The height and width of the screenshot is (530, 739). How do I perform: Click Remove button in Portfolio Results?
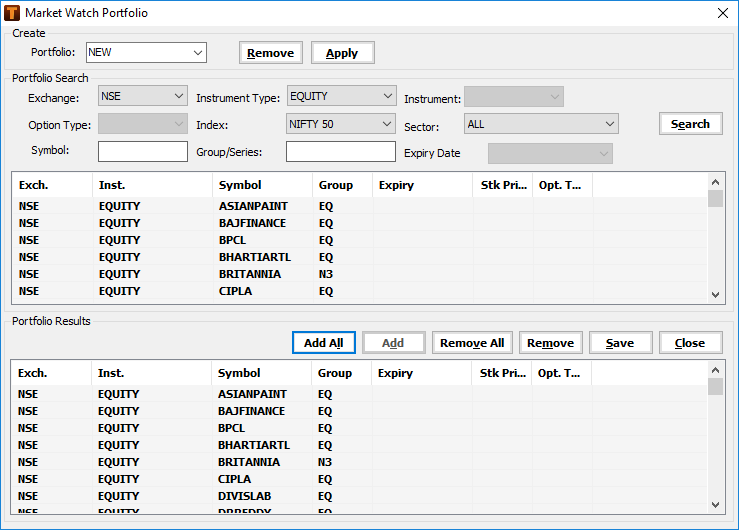click(550, 342)
